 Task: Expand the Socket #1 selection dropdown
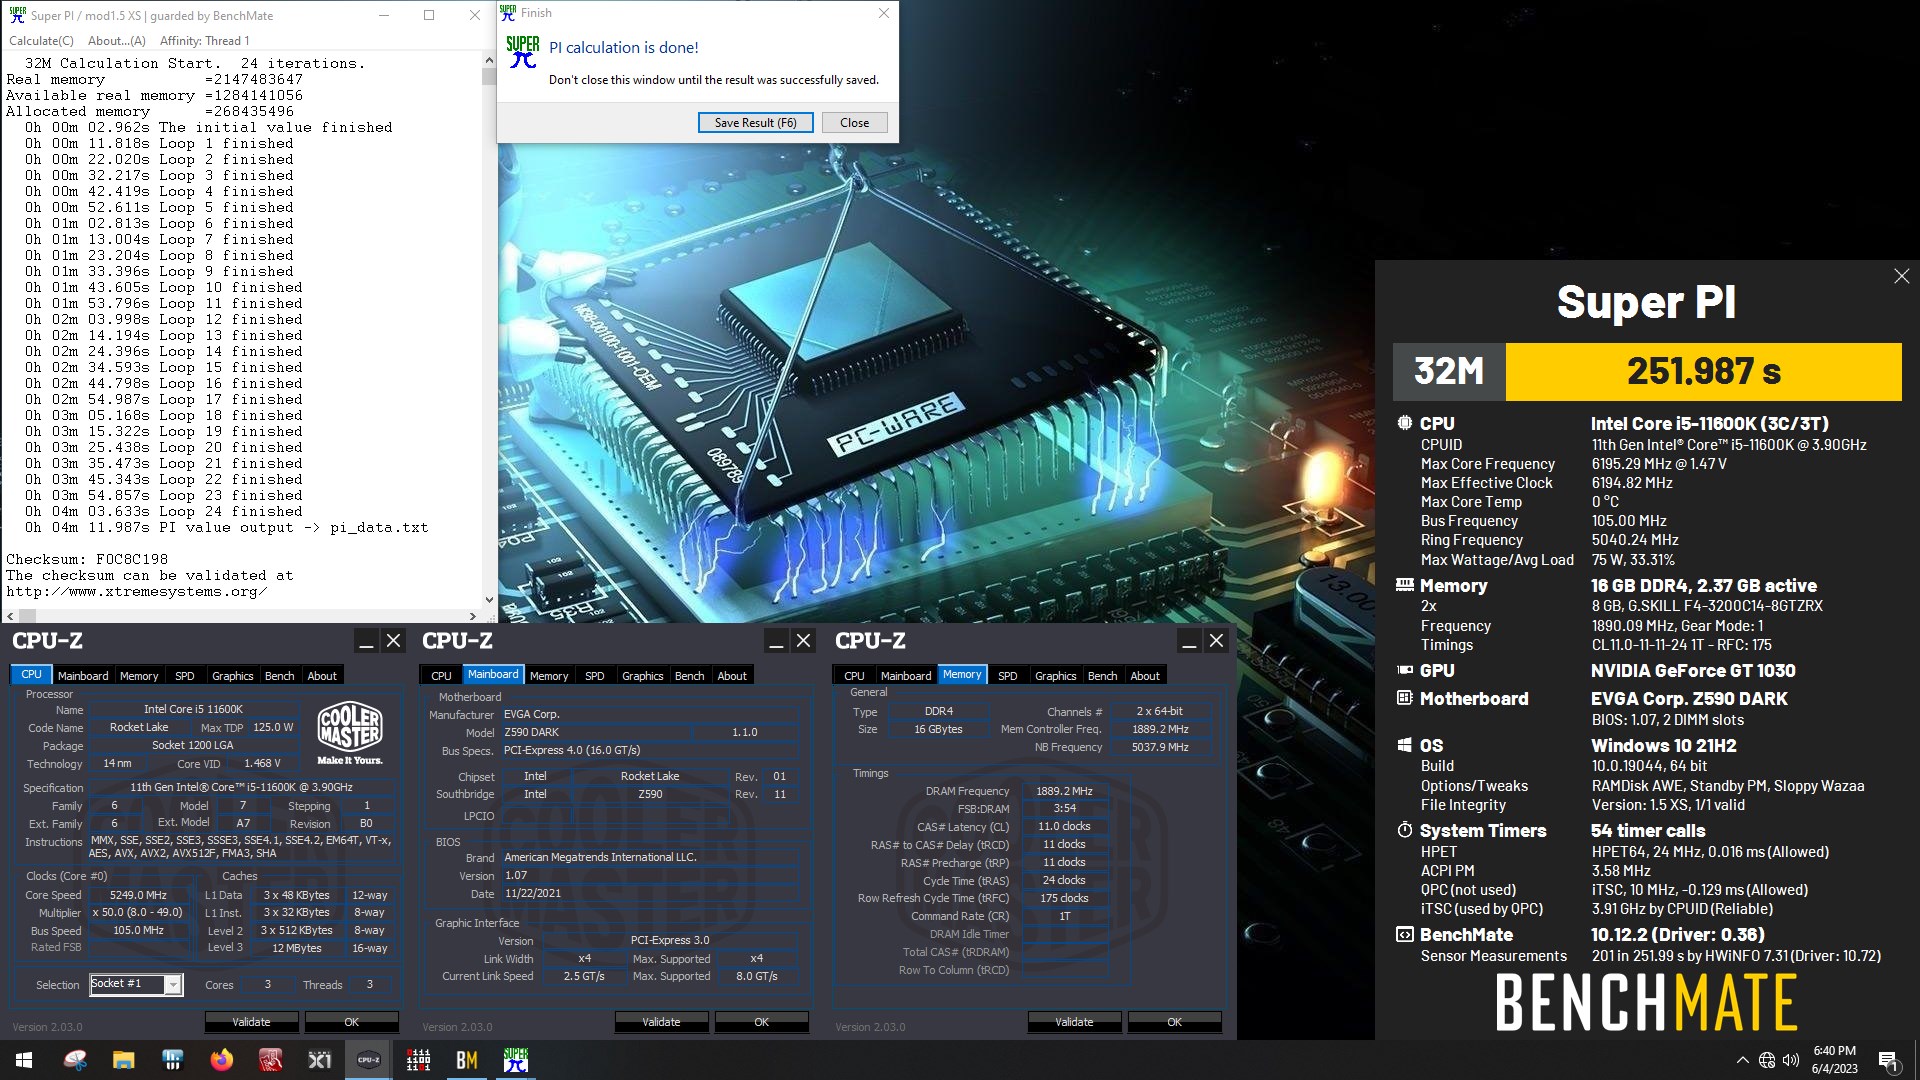coord(173,985)
